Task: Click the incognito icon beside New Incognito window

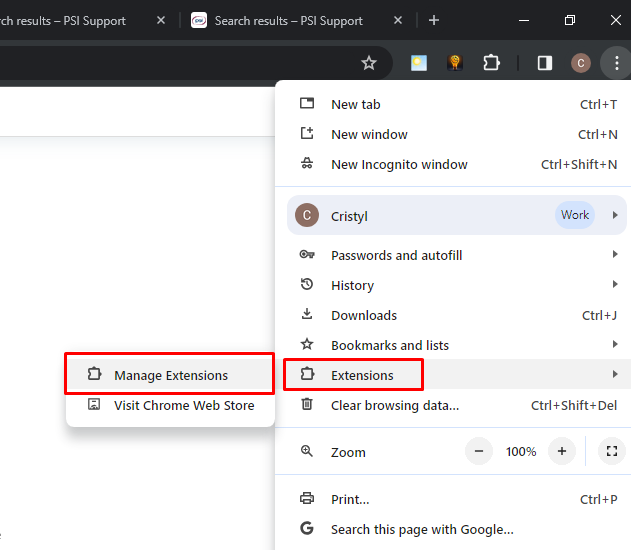Action: [x=307, y=163]
